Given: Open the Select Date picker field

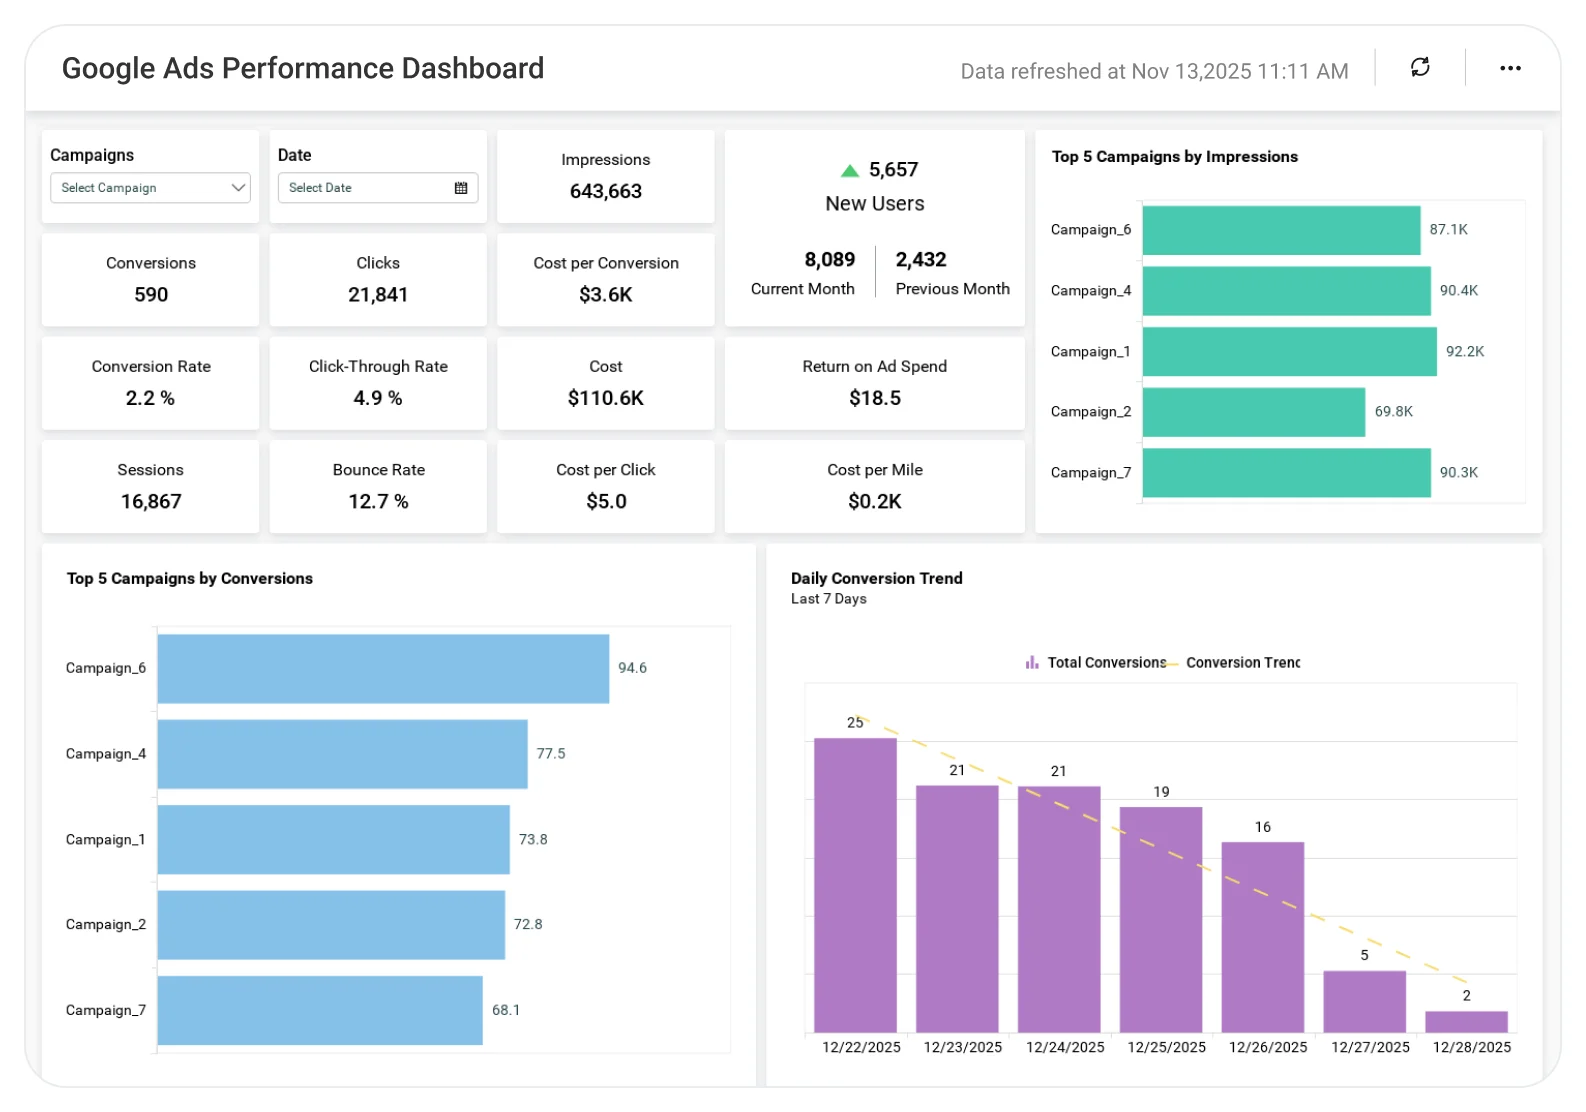Looking at the screenshot, I should (378, 188).
